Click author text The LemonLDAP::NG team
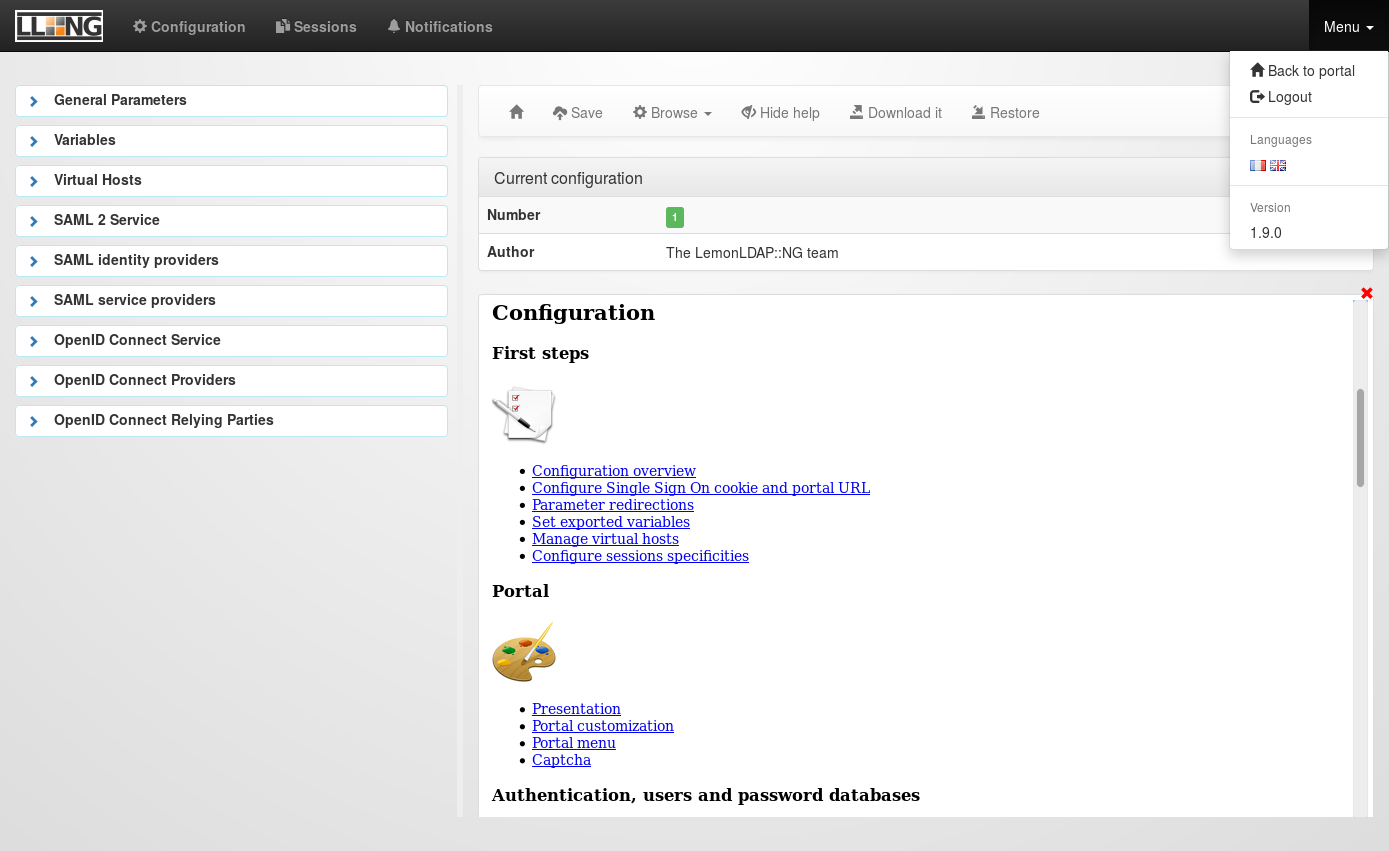The width and height of the screenshot is (1389, 851). (x=752, y=253)
